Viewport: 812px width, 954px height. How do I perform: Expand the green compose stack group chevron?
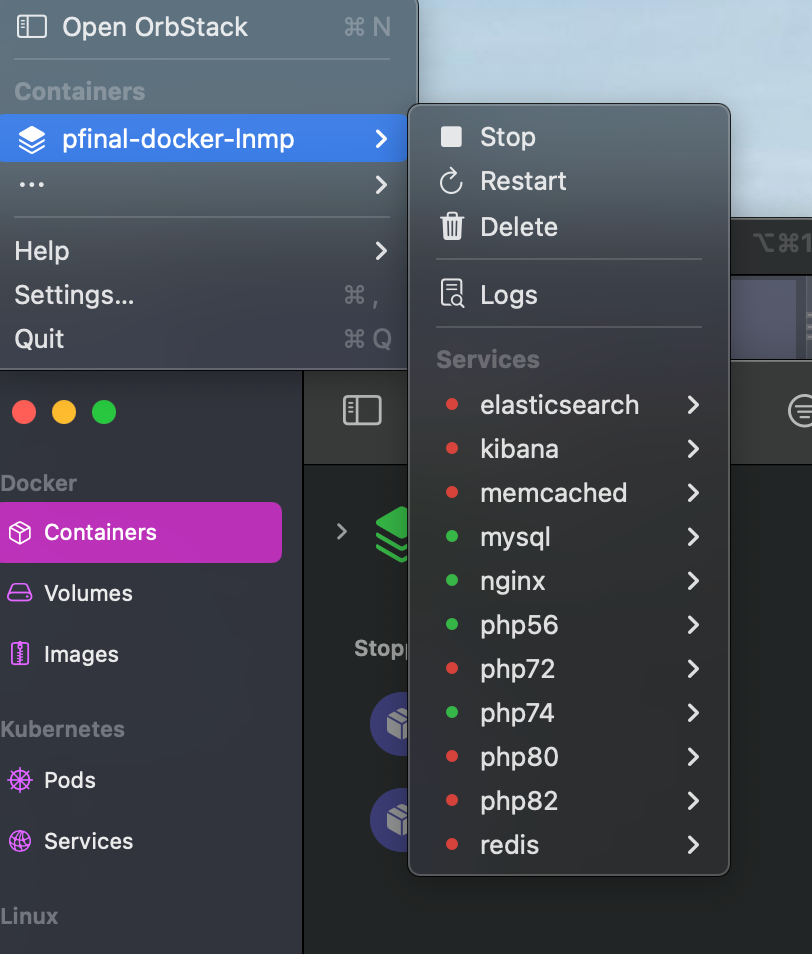[342, 531]
